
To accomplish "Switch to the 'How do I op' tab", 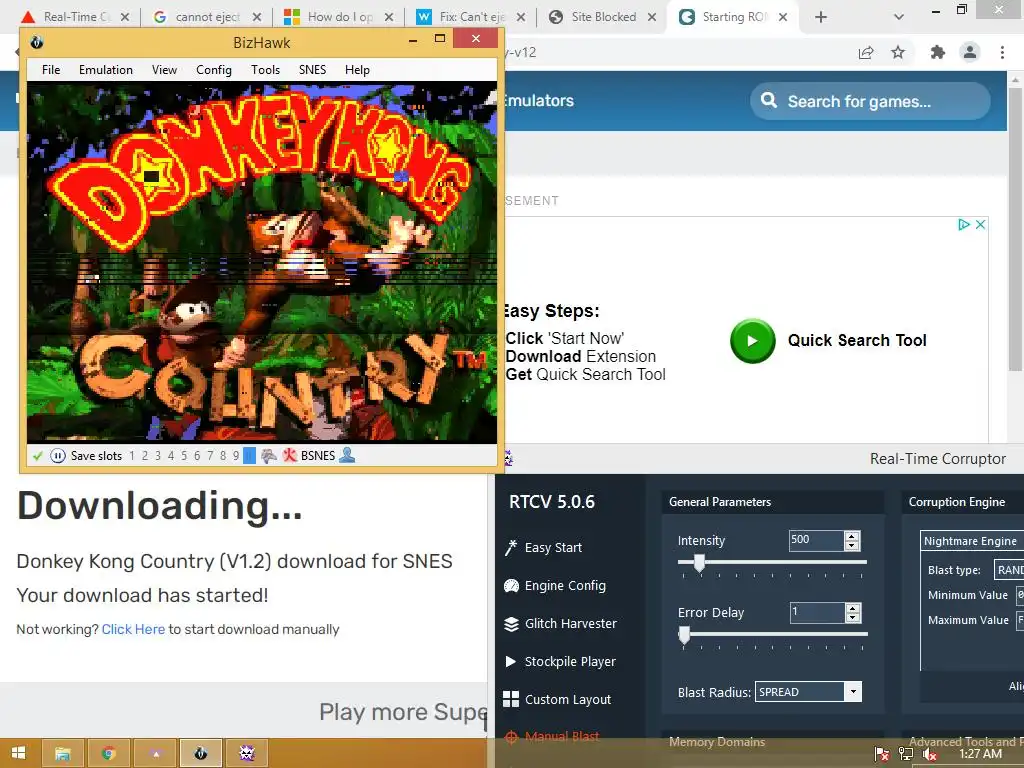I will [338, 17].
